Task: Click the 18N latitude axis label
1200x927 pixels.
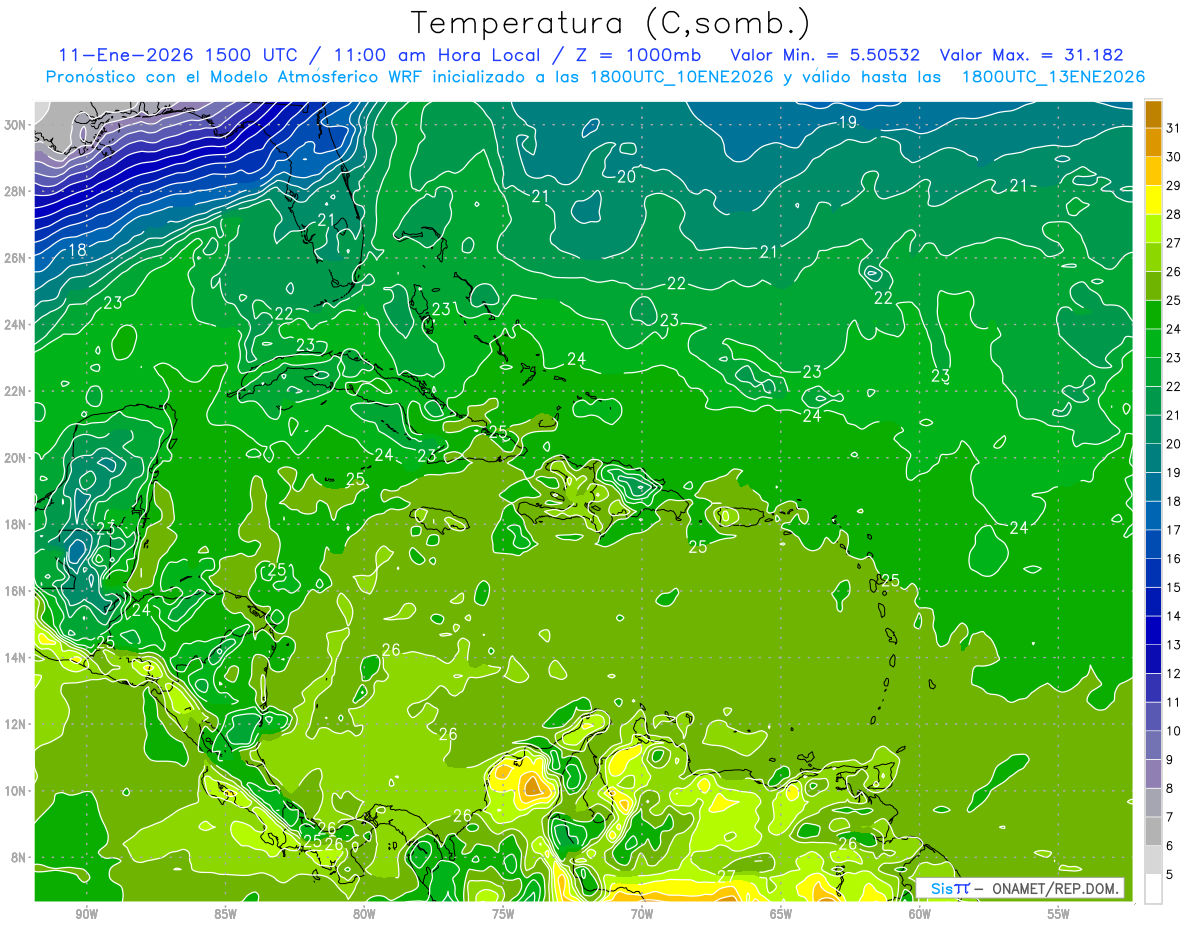Action: pos(14,524)
